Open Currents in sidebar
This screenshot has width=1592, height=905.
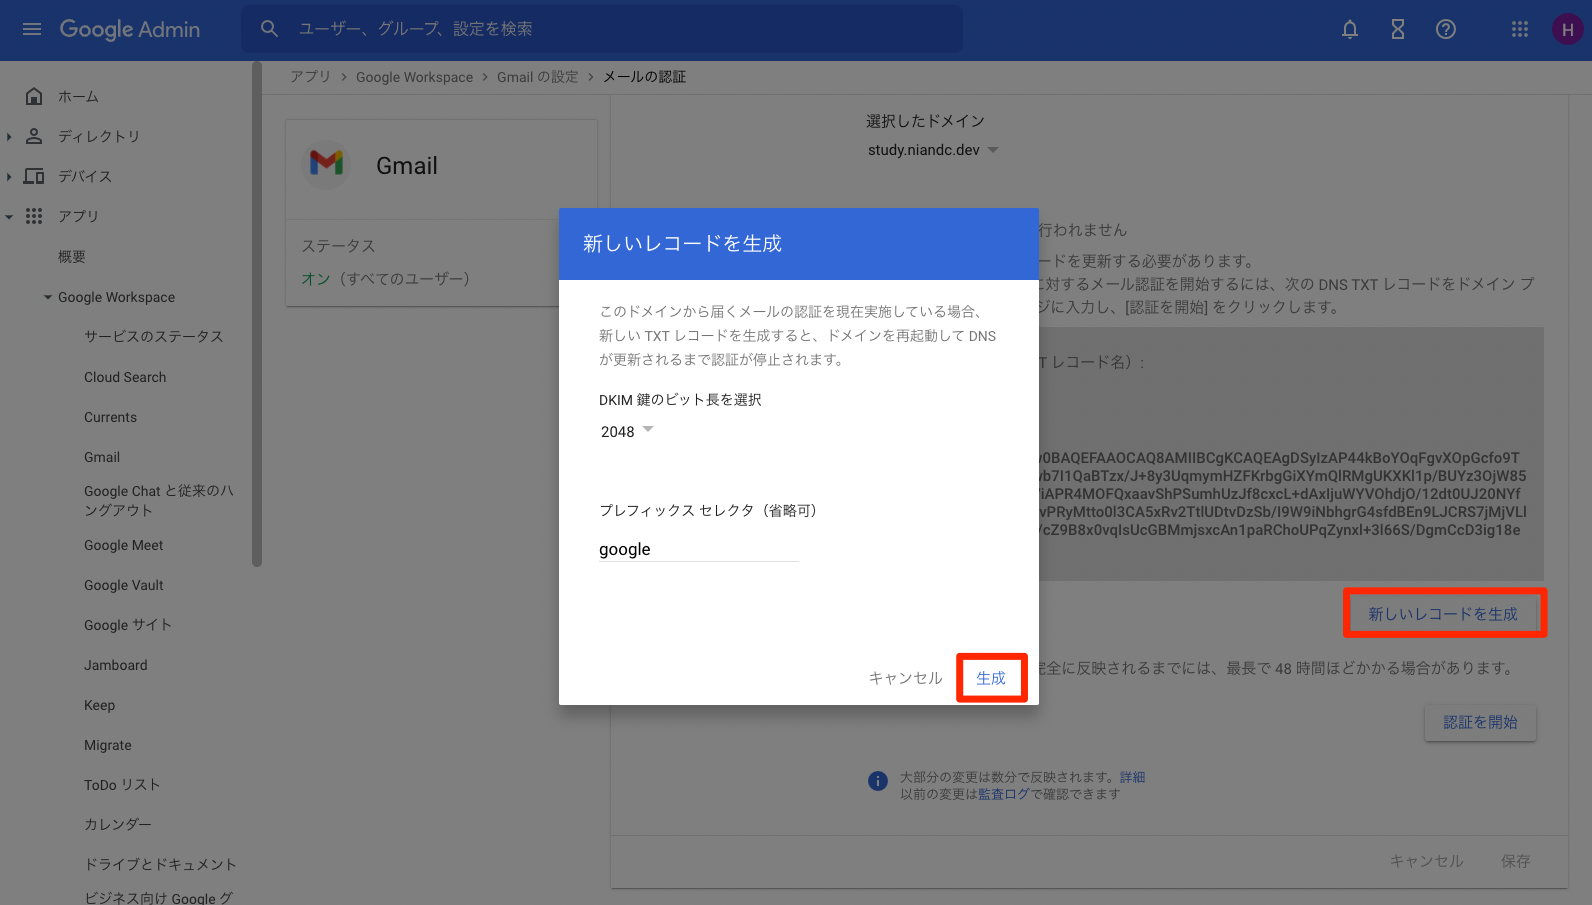coord(110,417)
